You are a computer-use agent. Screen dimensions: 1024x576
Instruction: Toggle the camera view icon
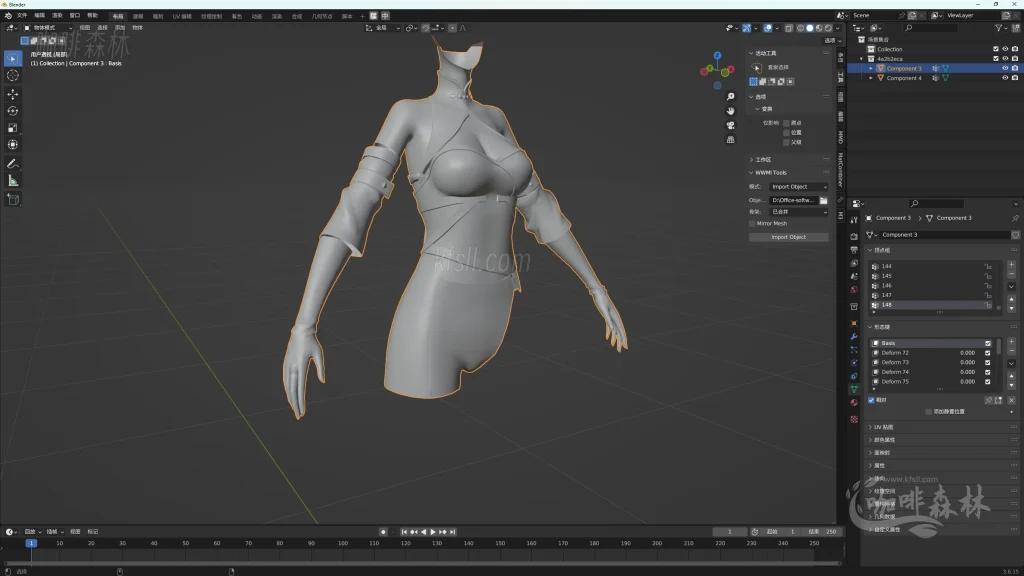(x=730, y=125)
